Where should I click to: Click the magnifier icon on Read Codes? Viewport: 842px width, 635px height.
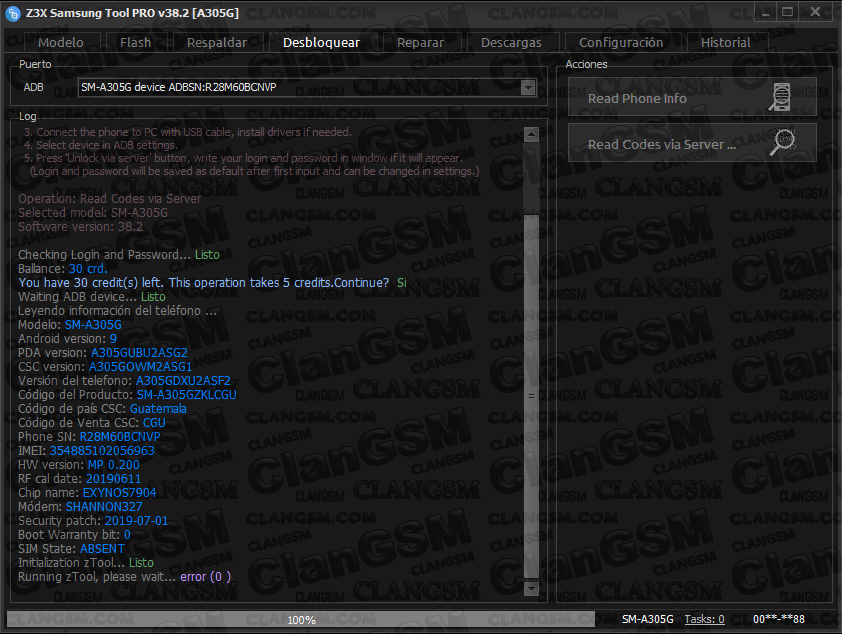pos(782,142)
